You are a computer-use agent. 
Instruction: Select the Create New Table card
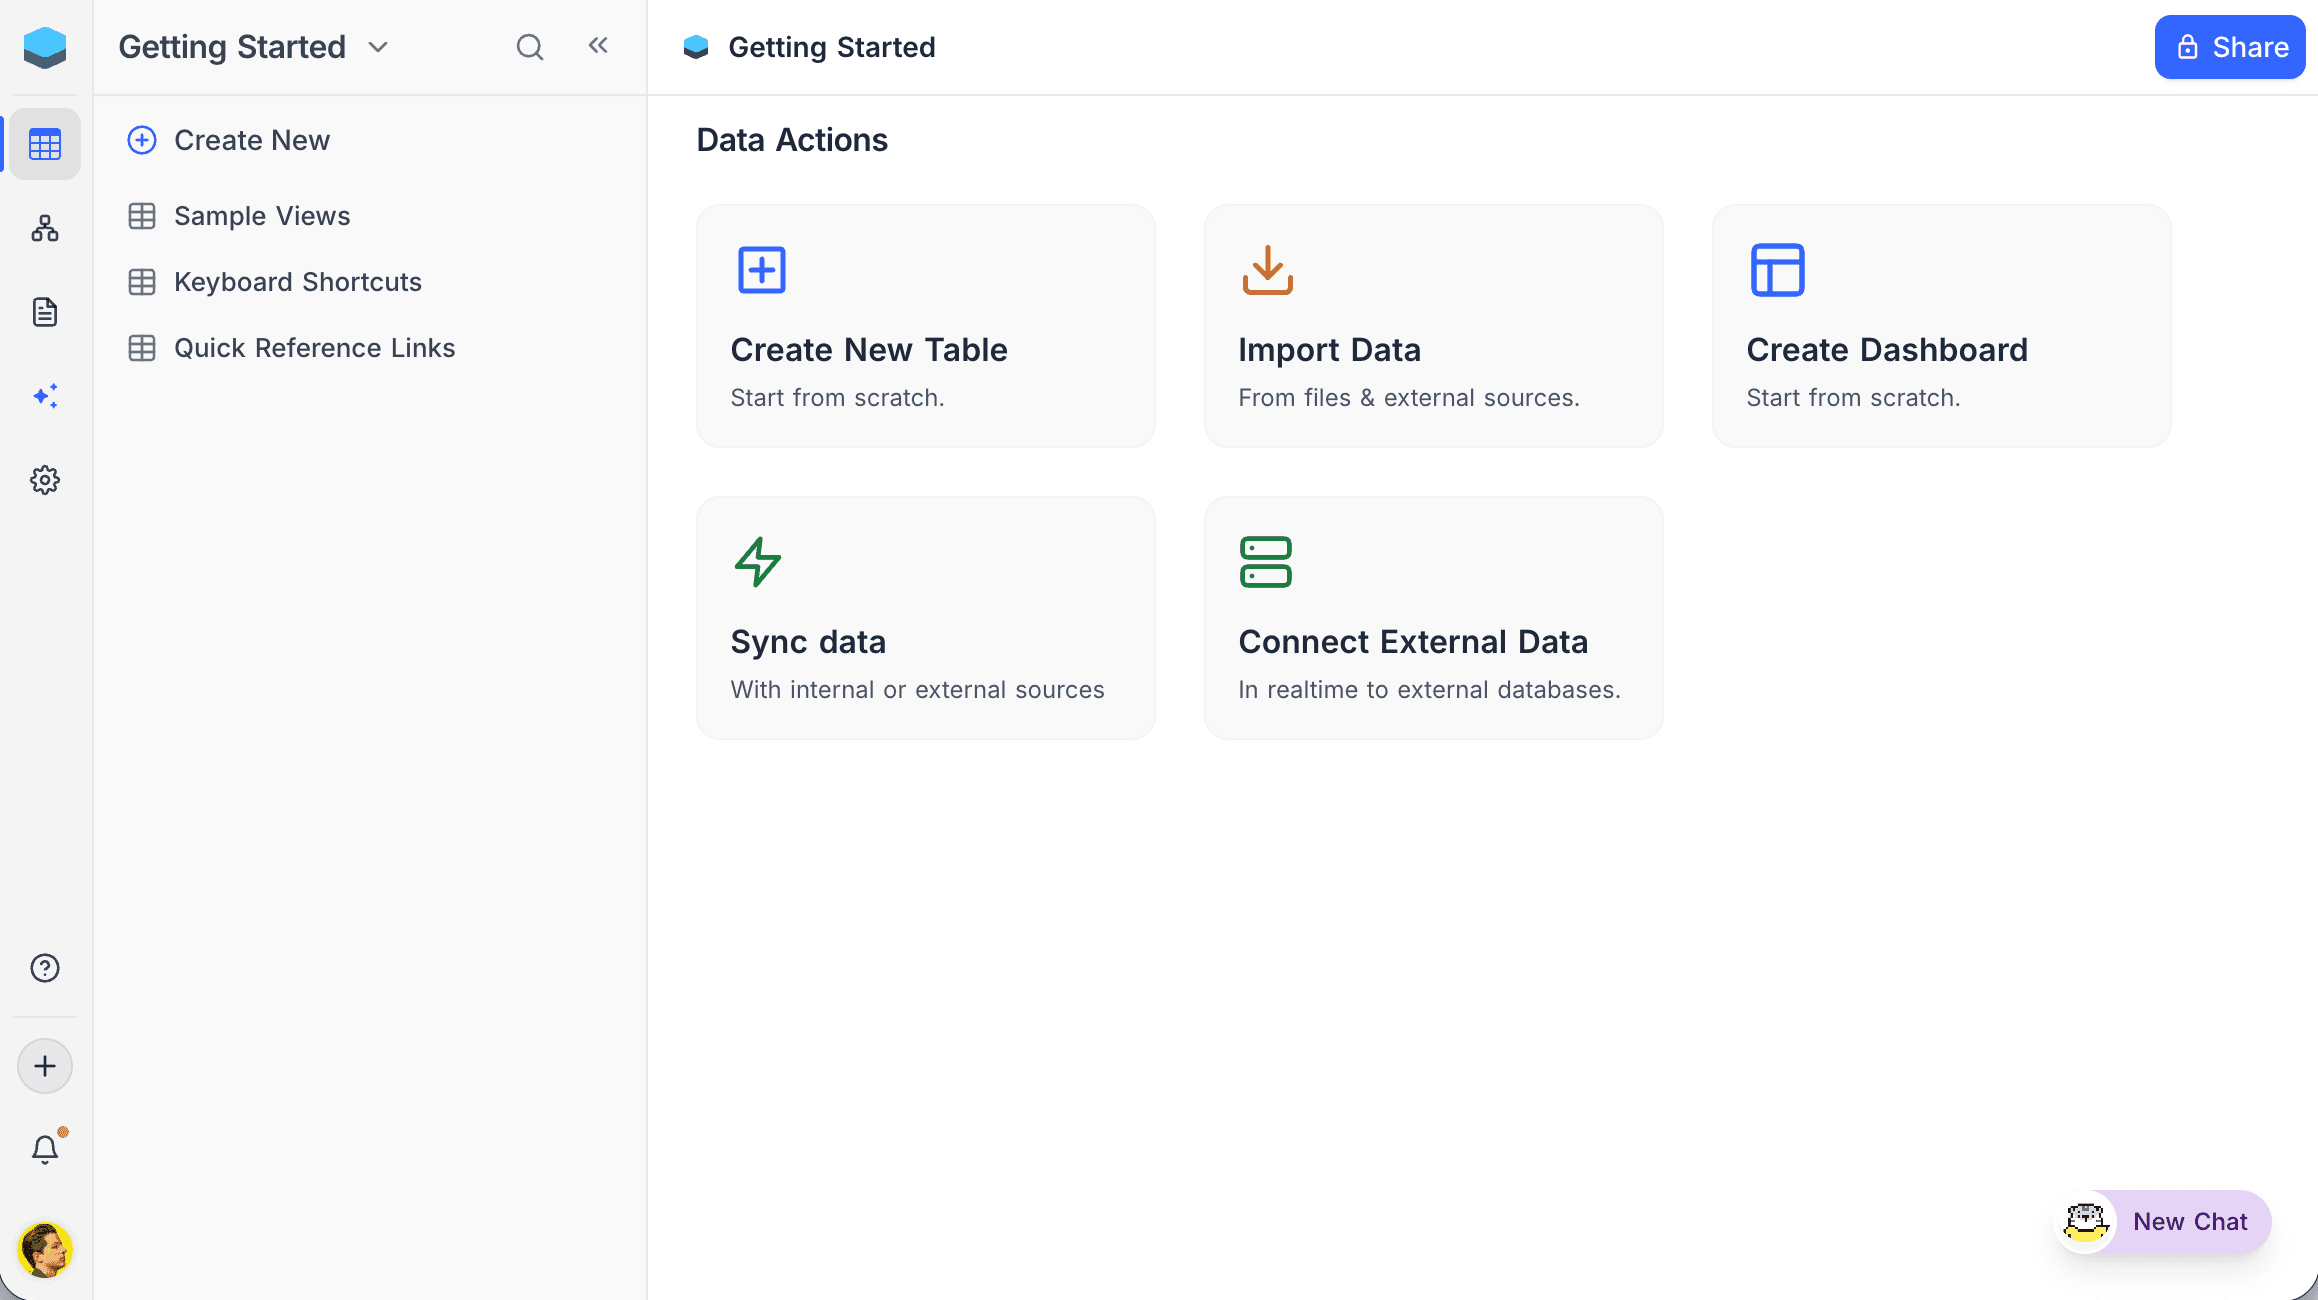click(x=925, y=326)
